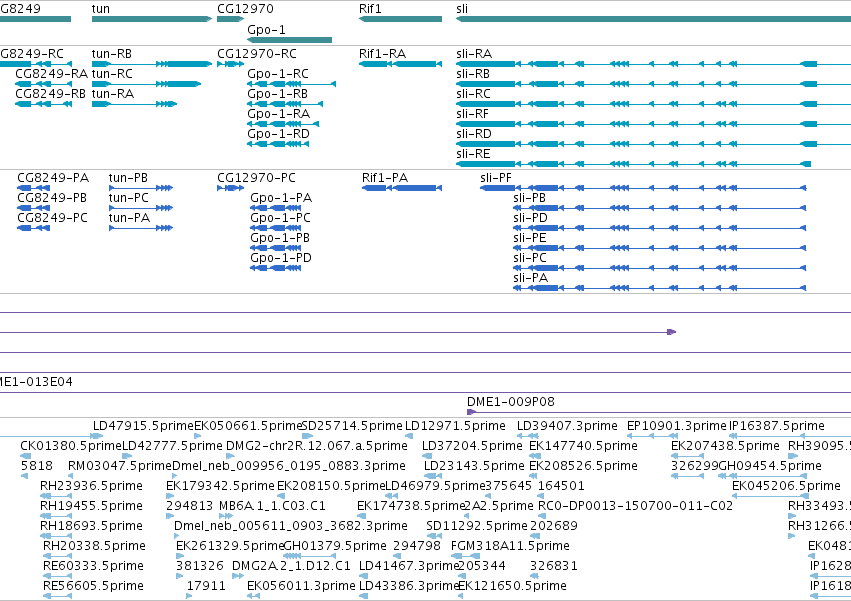Select transcript tun-RC

click(147, 84)
